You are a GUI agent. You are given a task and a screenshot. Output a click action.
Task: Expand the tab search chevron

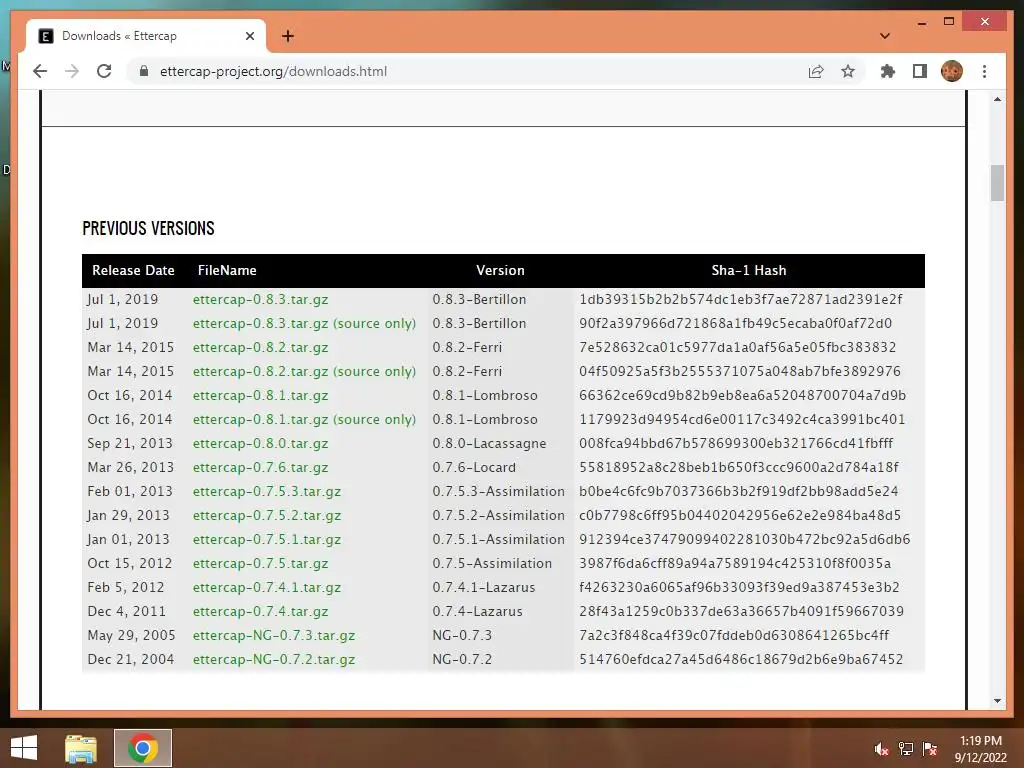pyautogui.click(x=885, y=36)
